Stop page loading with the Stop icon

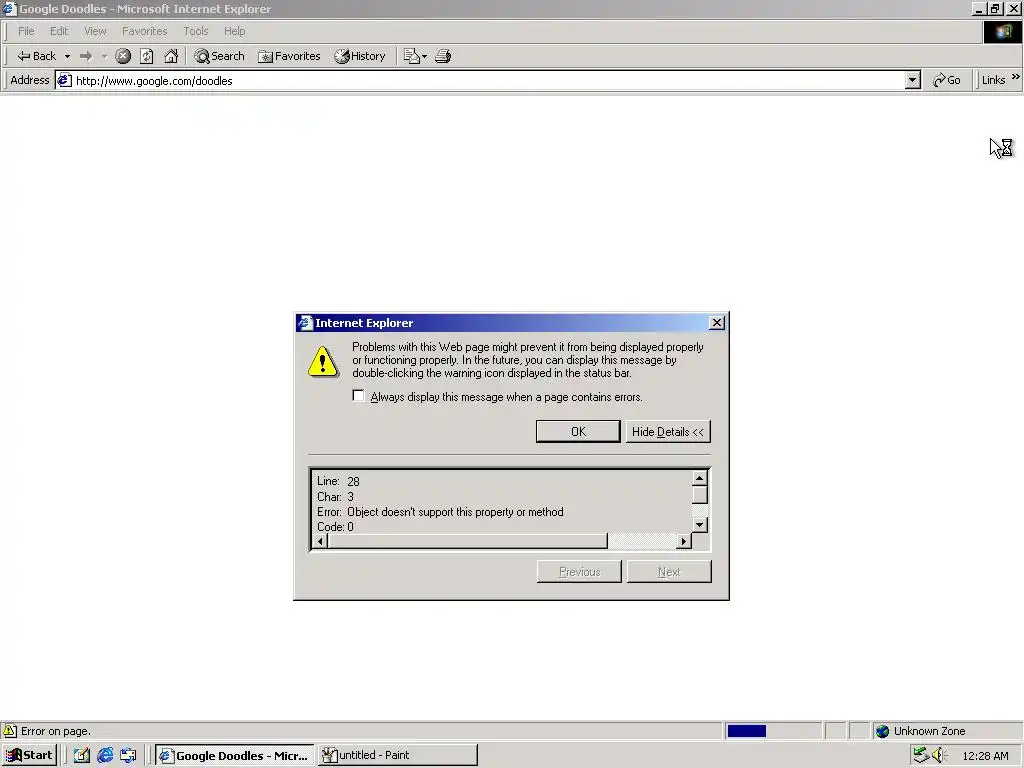(123, 56)
